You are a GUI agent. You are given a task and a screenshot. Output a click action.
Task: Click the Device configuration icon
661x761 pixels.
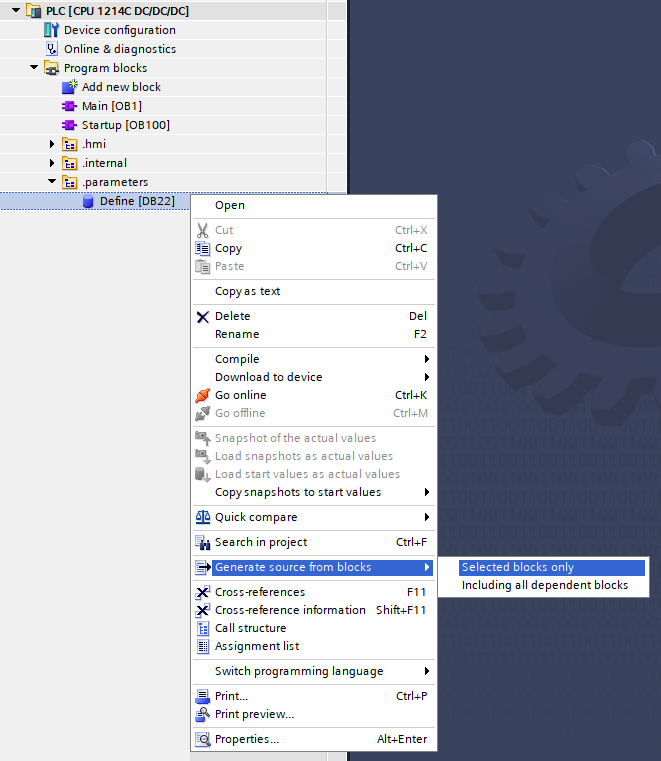pos(51,30)
